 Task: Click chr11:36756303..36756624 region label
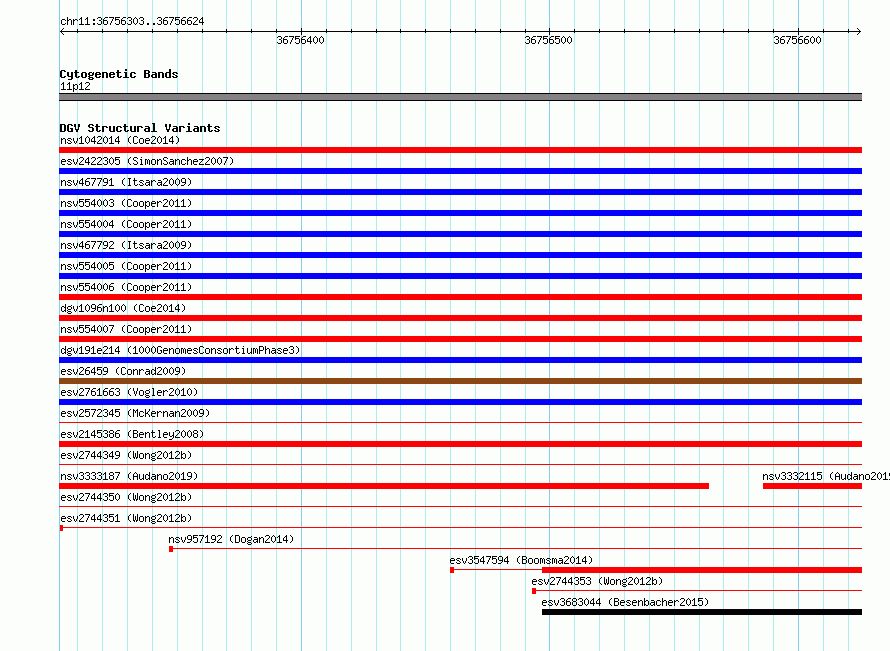pos(132,21)
